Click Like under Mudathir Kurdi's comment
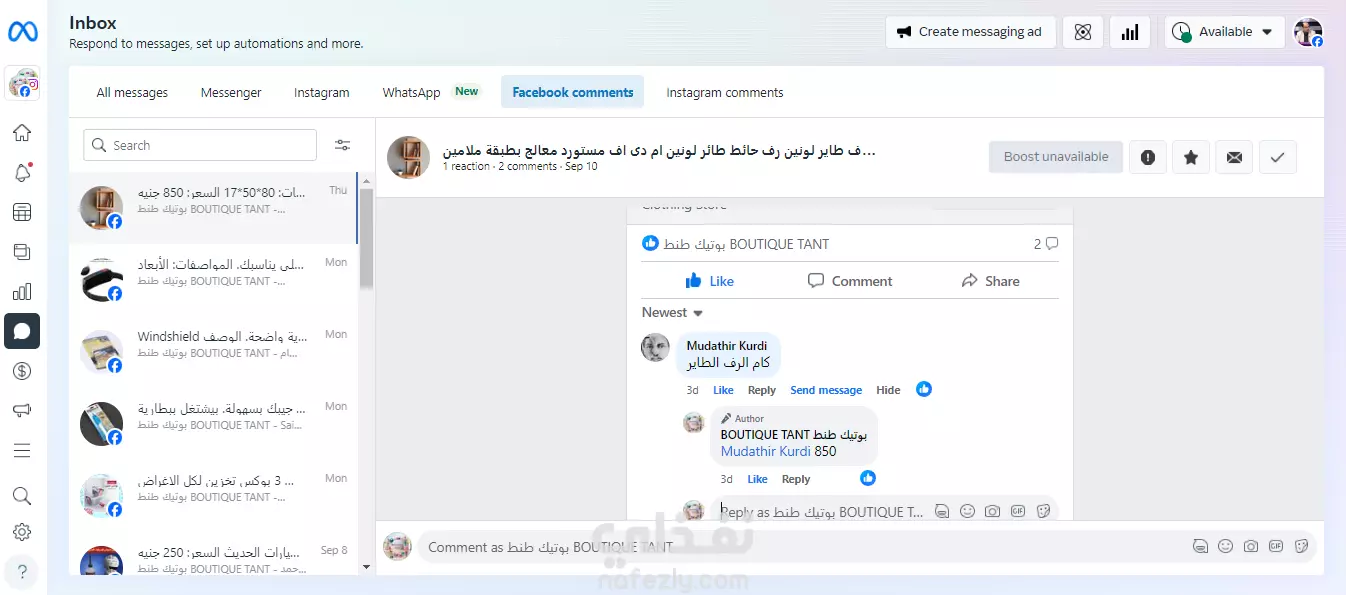 coord(723,390)
